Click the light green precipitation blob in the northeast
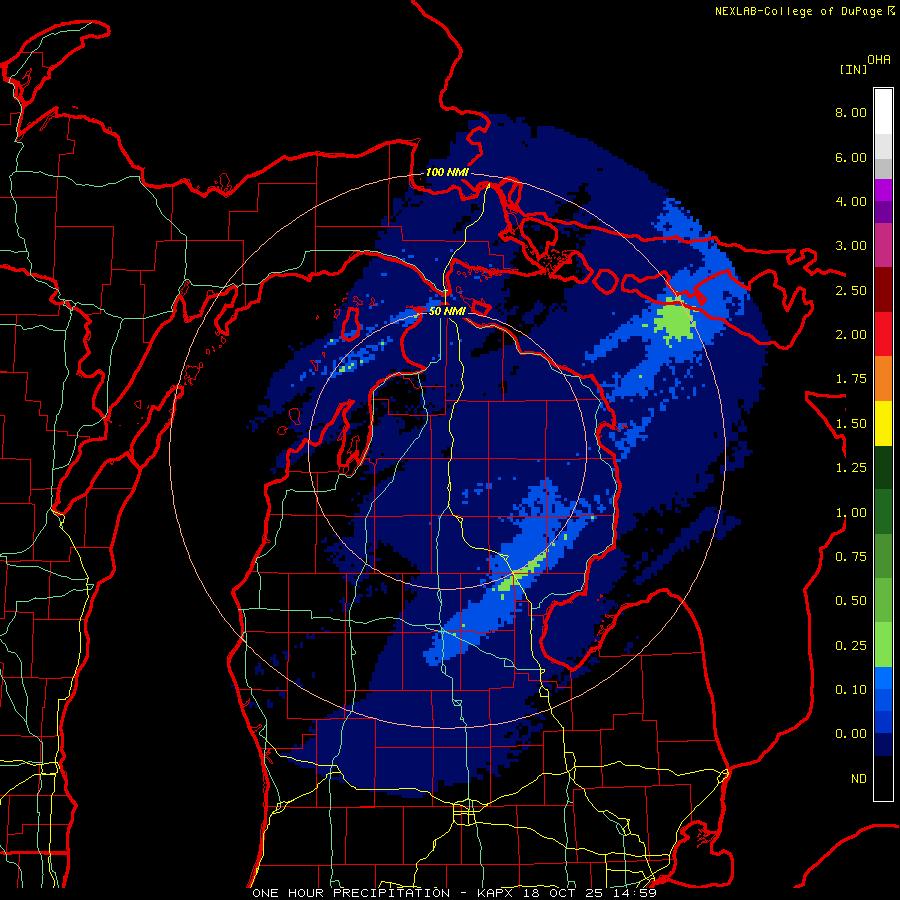 (x=675, y=321)
